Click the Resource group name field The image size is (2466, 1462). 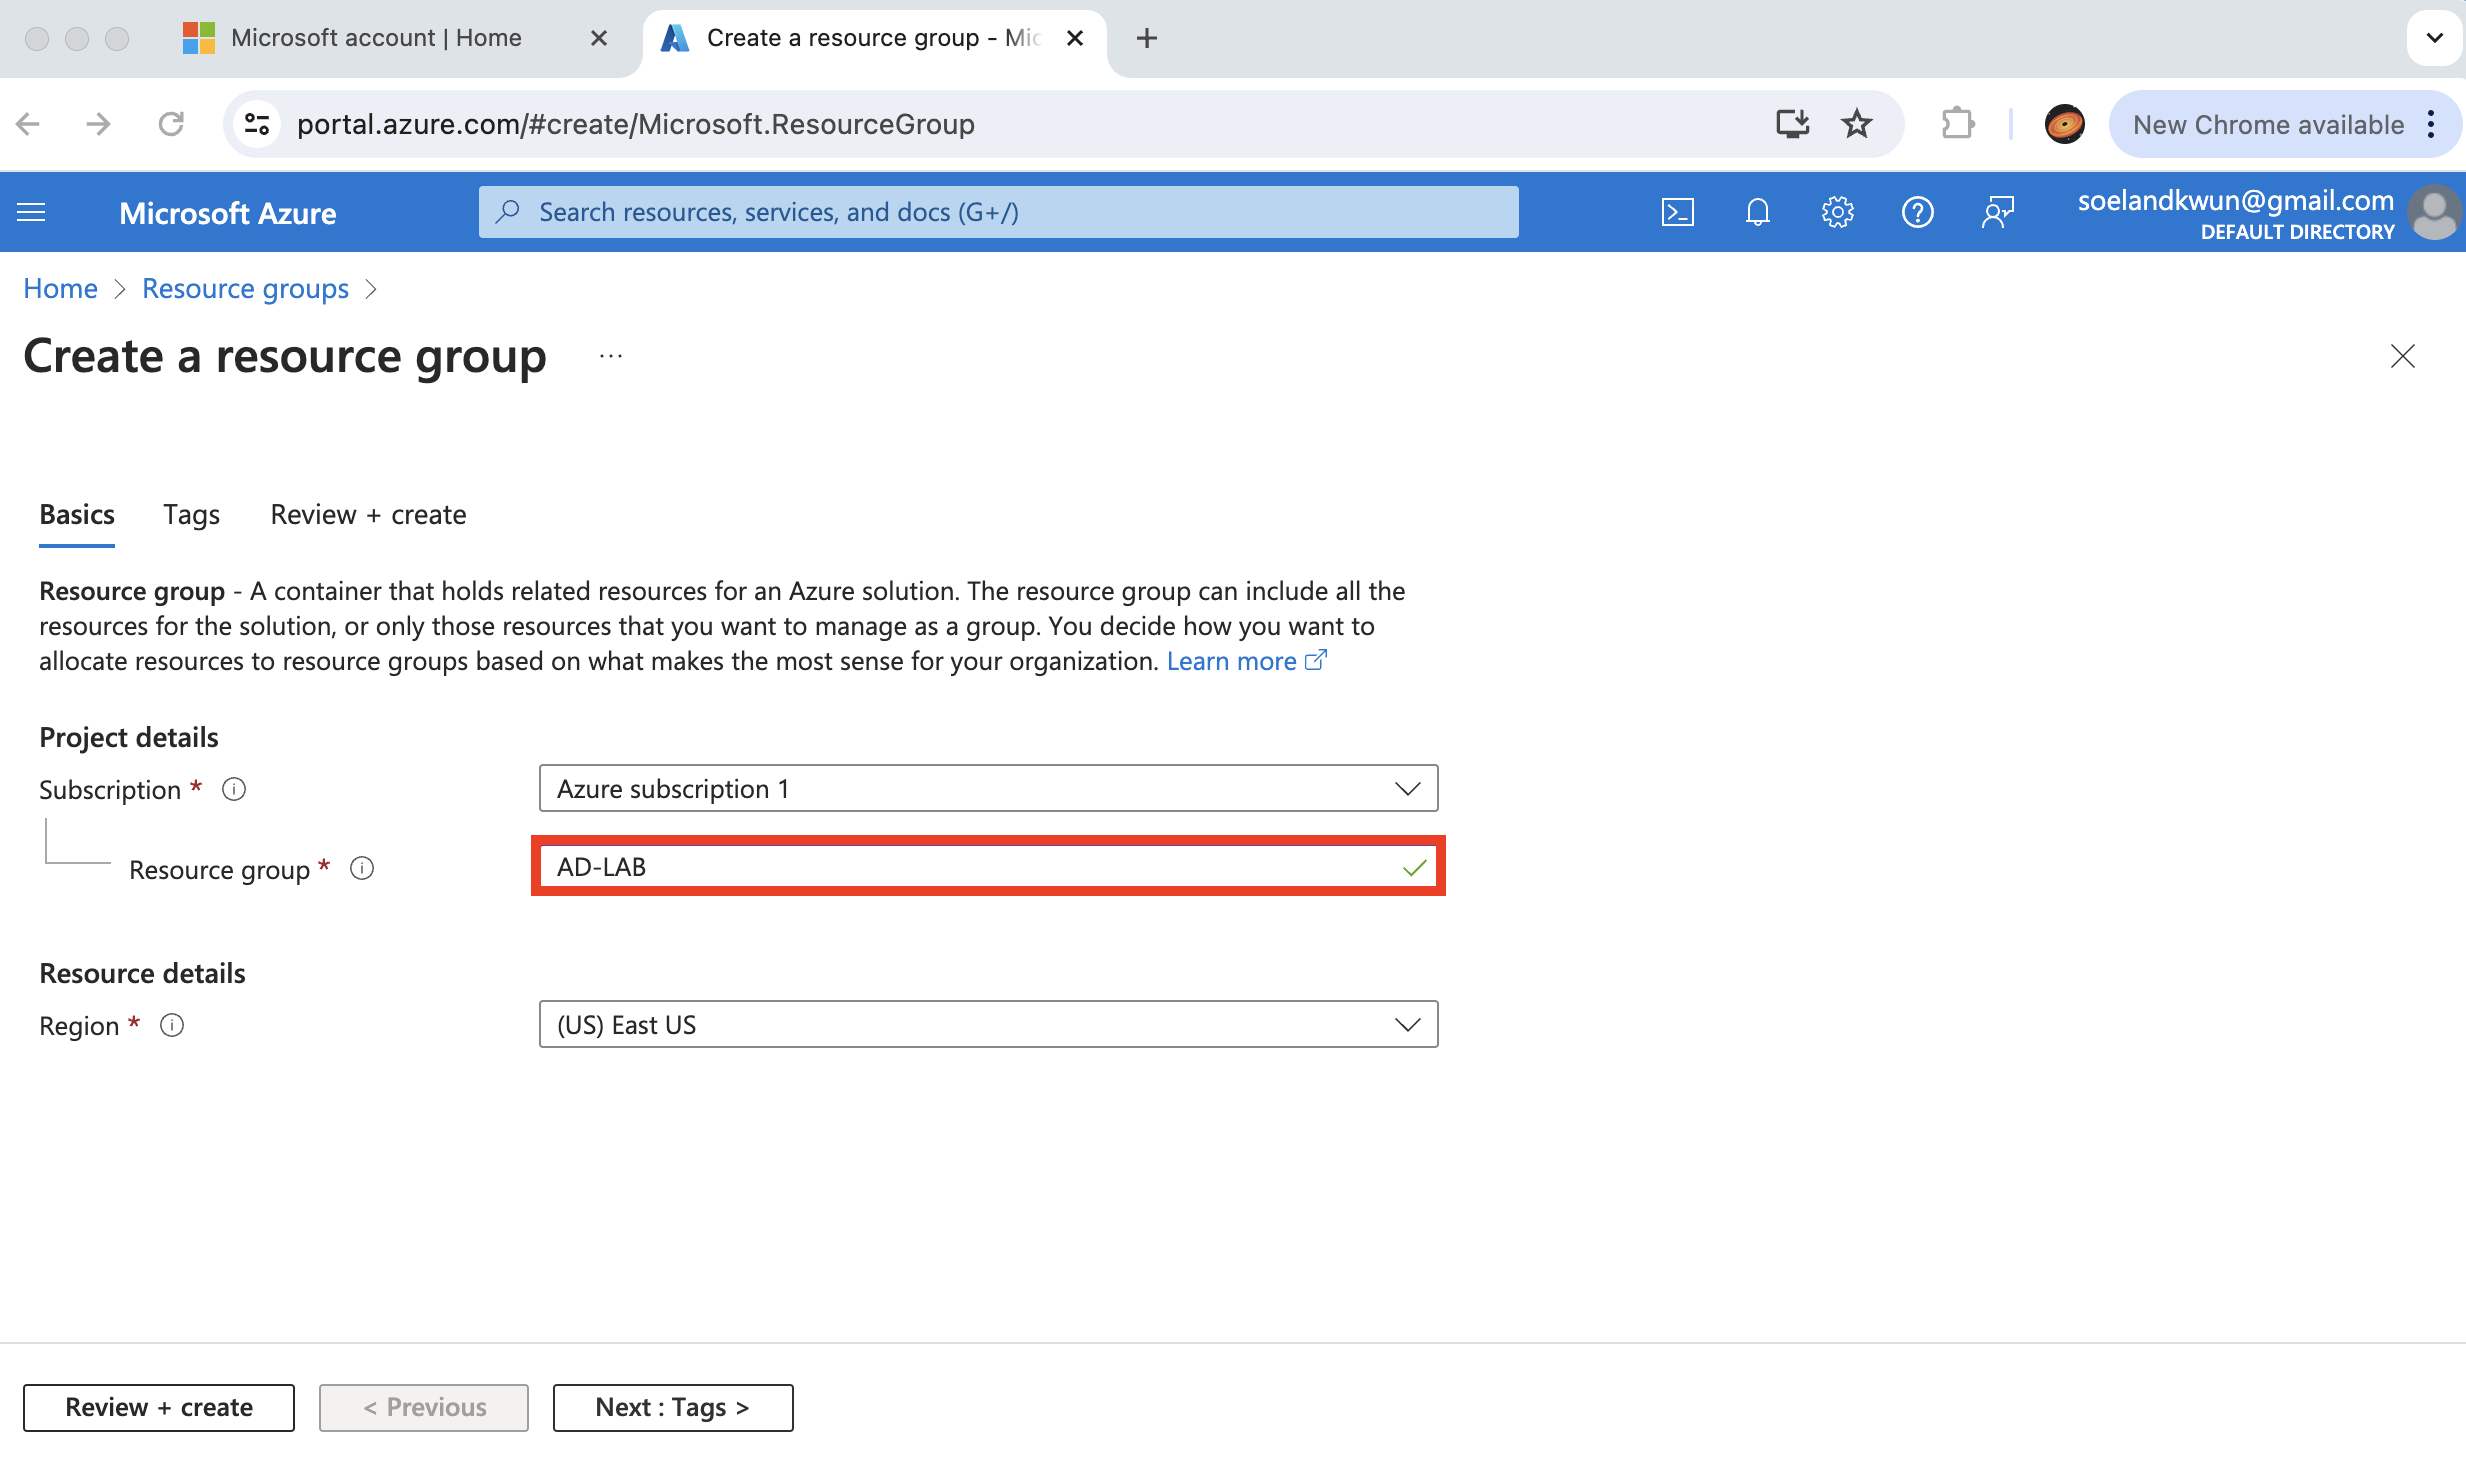click(970, 867)
